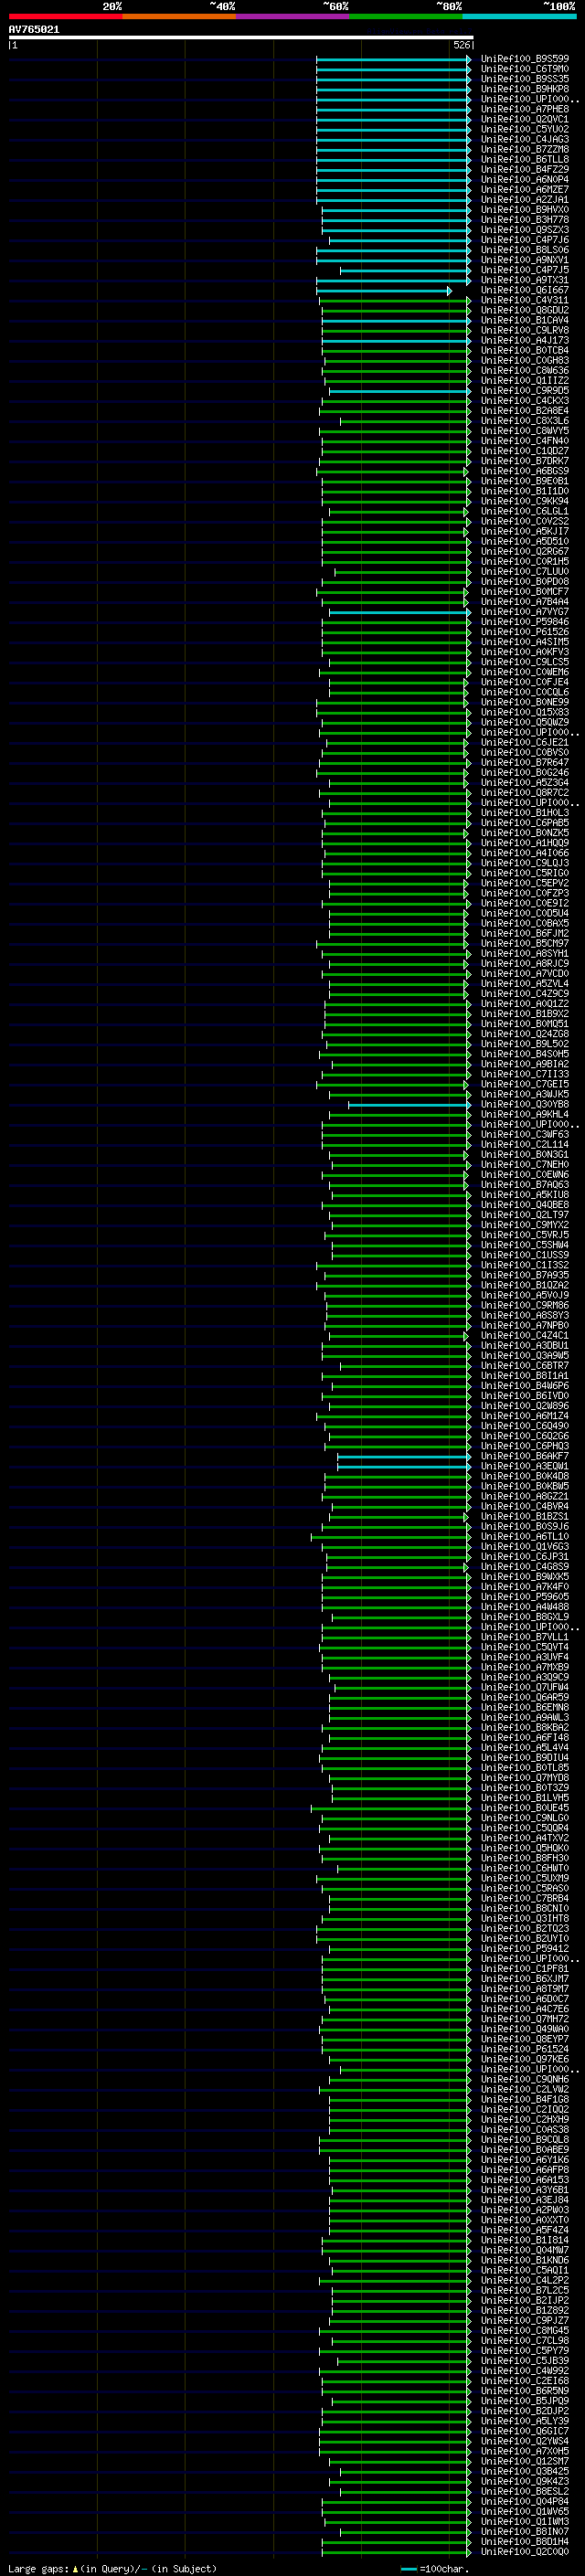The width and height of the screenshot is (585, 2576).
Task: Select the UniRef100_B2A8E4 label
Action: tap(524, 411)
